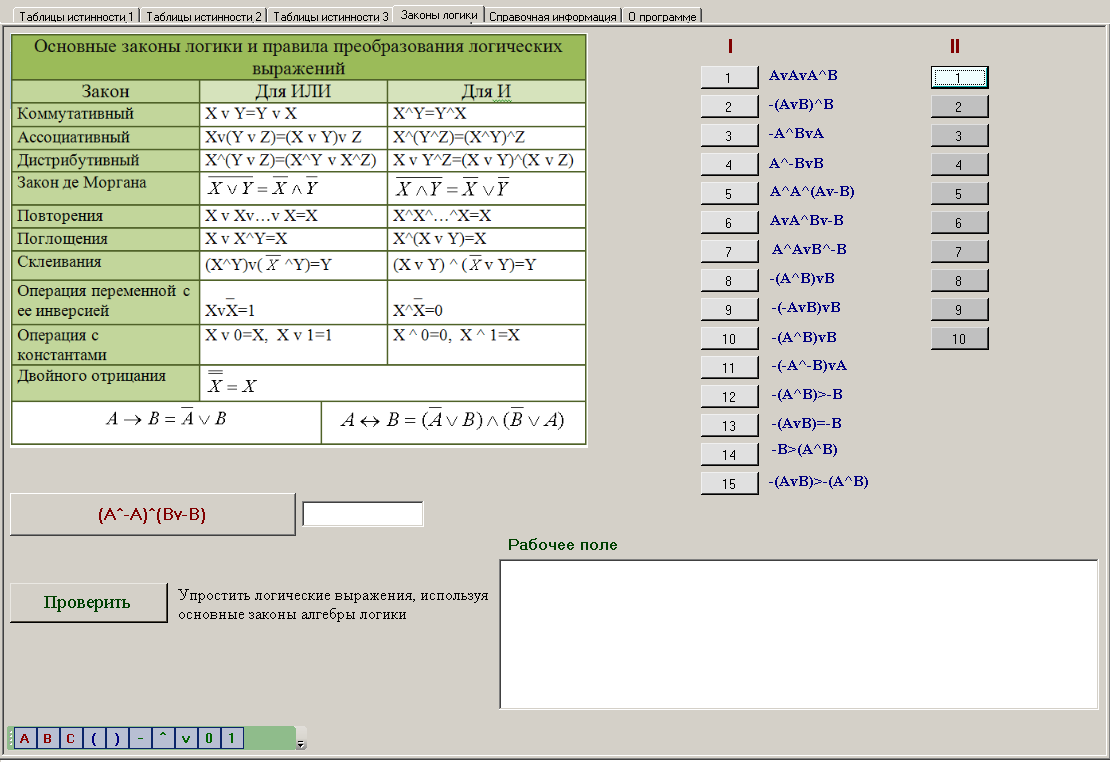The image size is (1110, 762).
Task: Select task 15 in column I
Action: (x=729, y=484)
